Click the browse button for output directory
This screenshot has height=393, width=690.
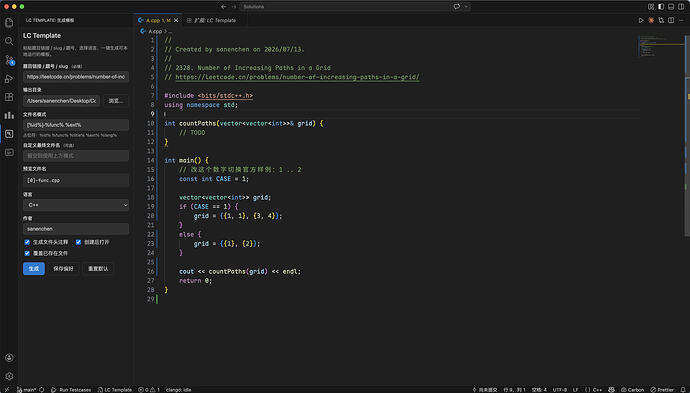116,101
